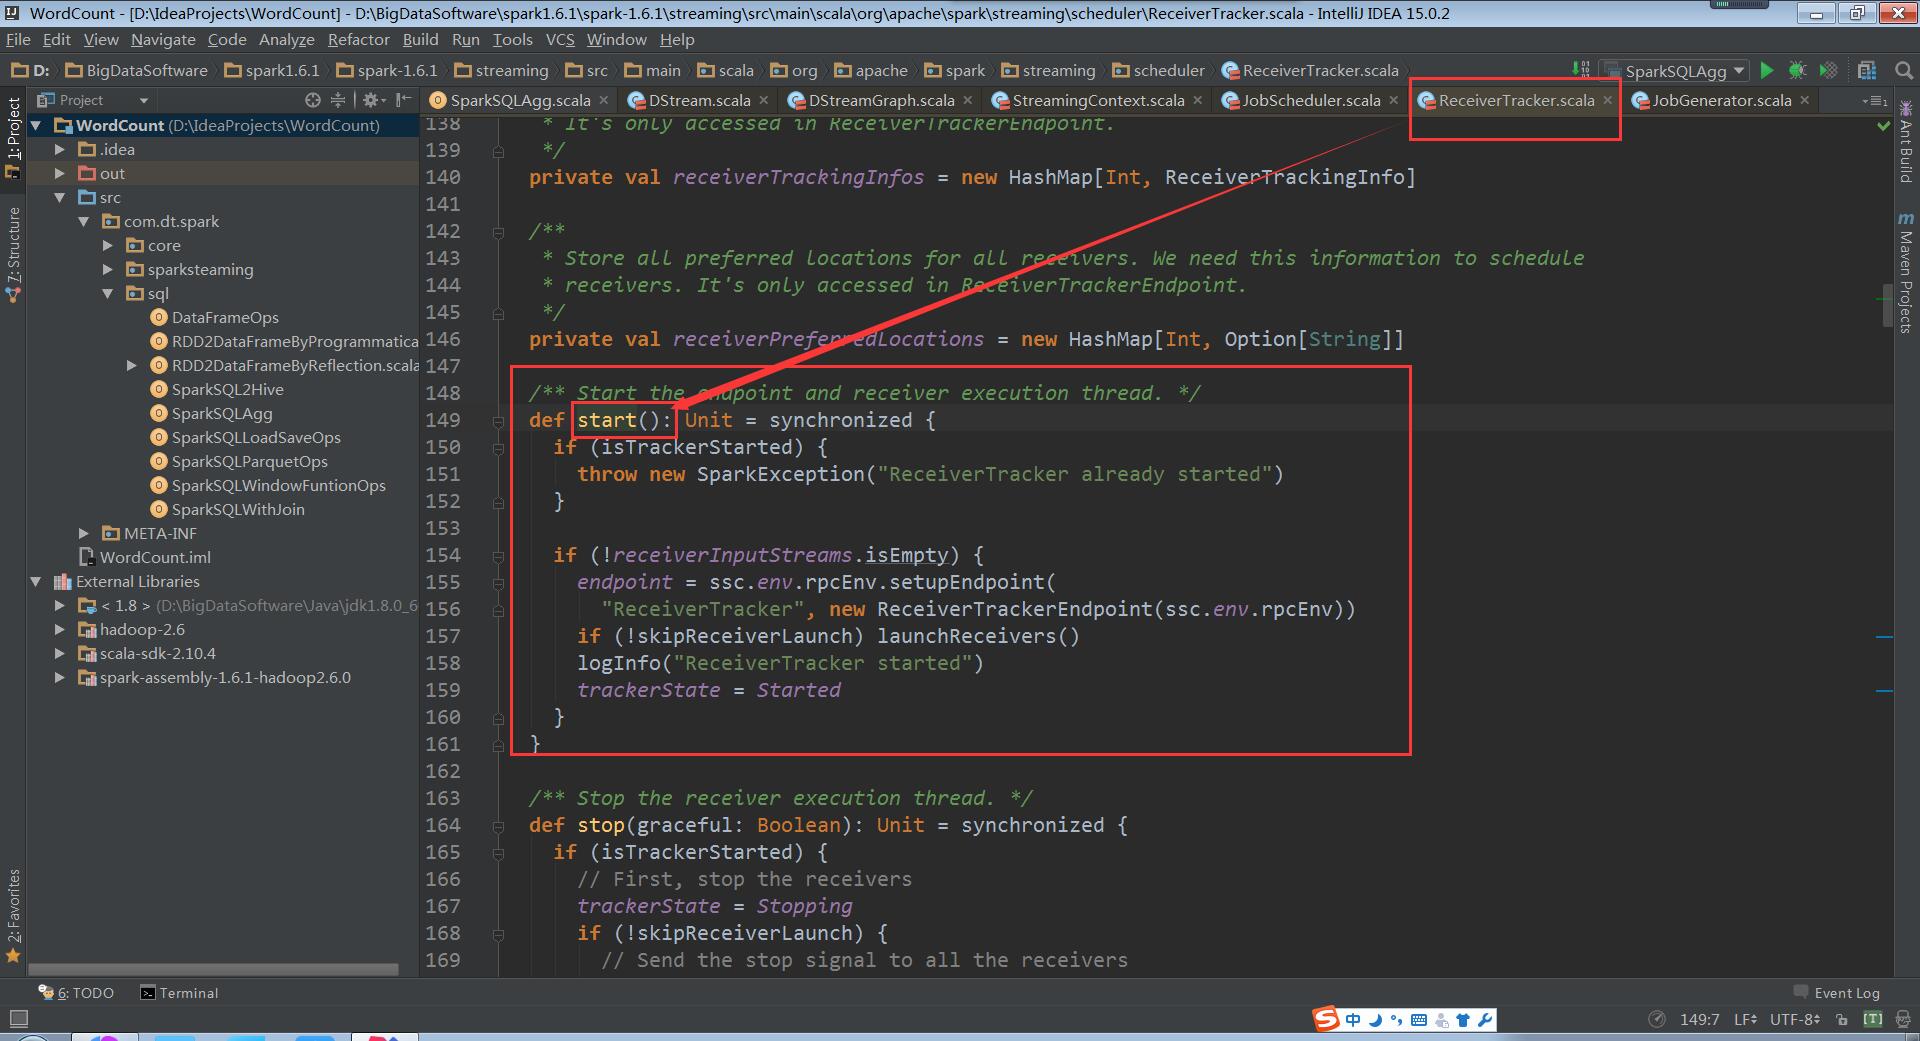The image size is (1920, 1041).
Task: Hide the Project panel with the arrow icon
Action: click(403, 100)
